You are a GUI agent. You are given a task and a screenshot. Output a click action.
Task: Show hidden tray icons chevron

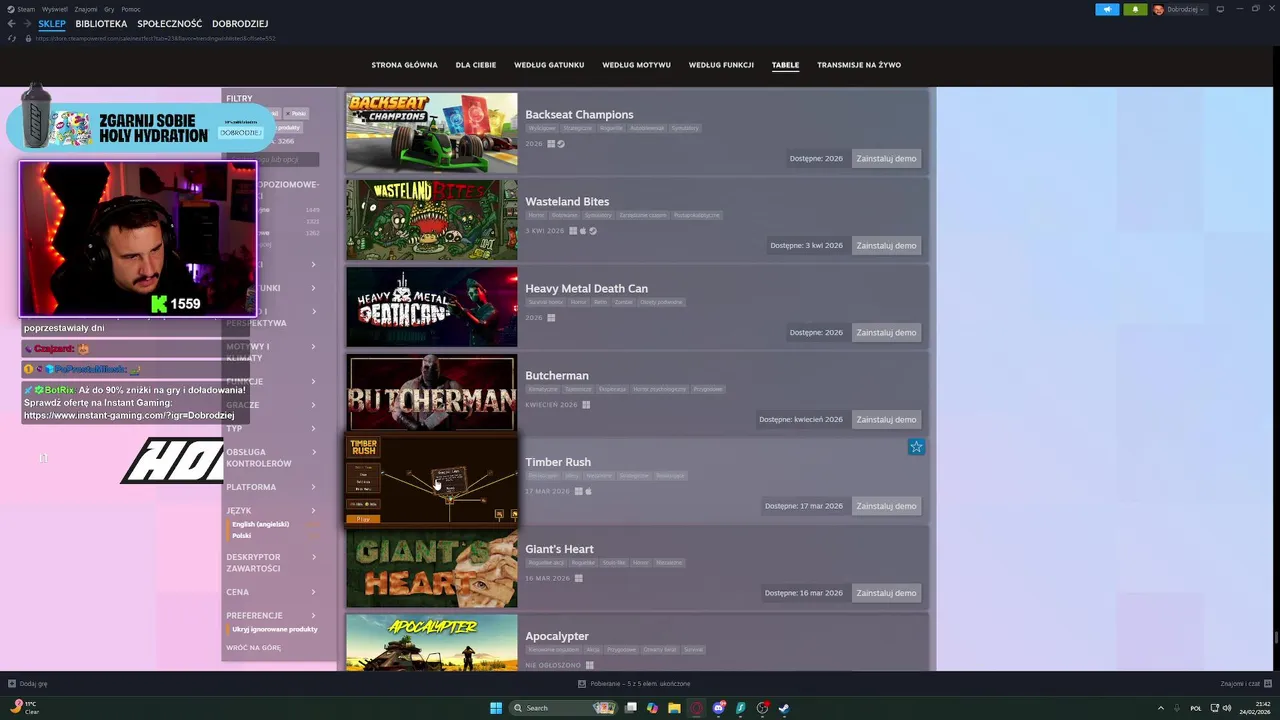tap(1161, 708)
